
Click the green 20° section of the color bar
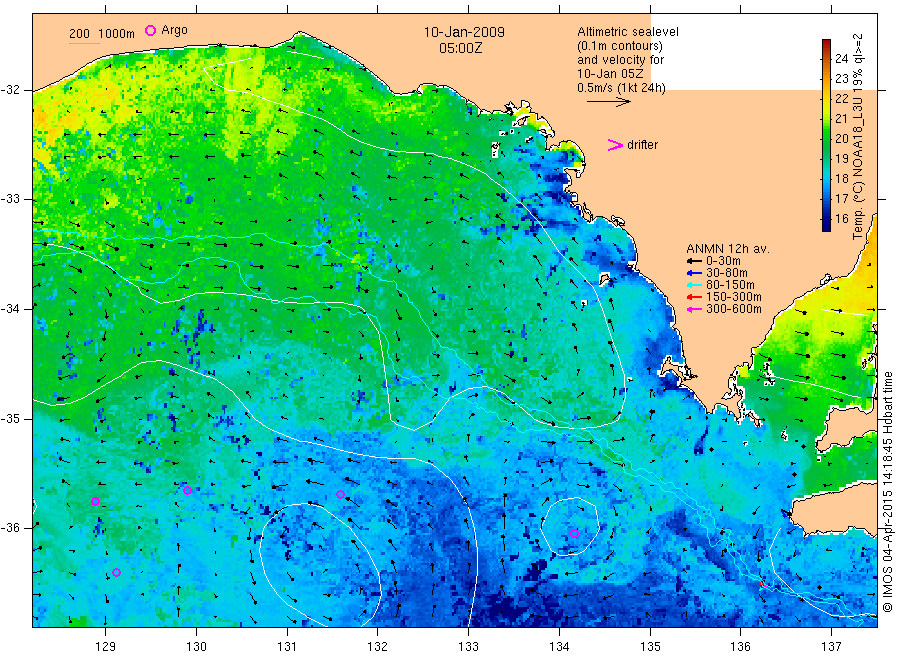pos(826,138)
